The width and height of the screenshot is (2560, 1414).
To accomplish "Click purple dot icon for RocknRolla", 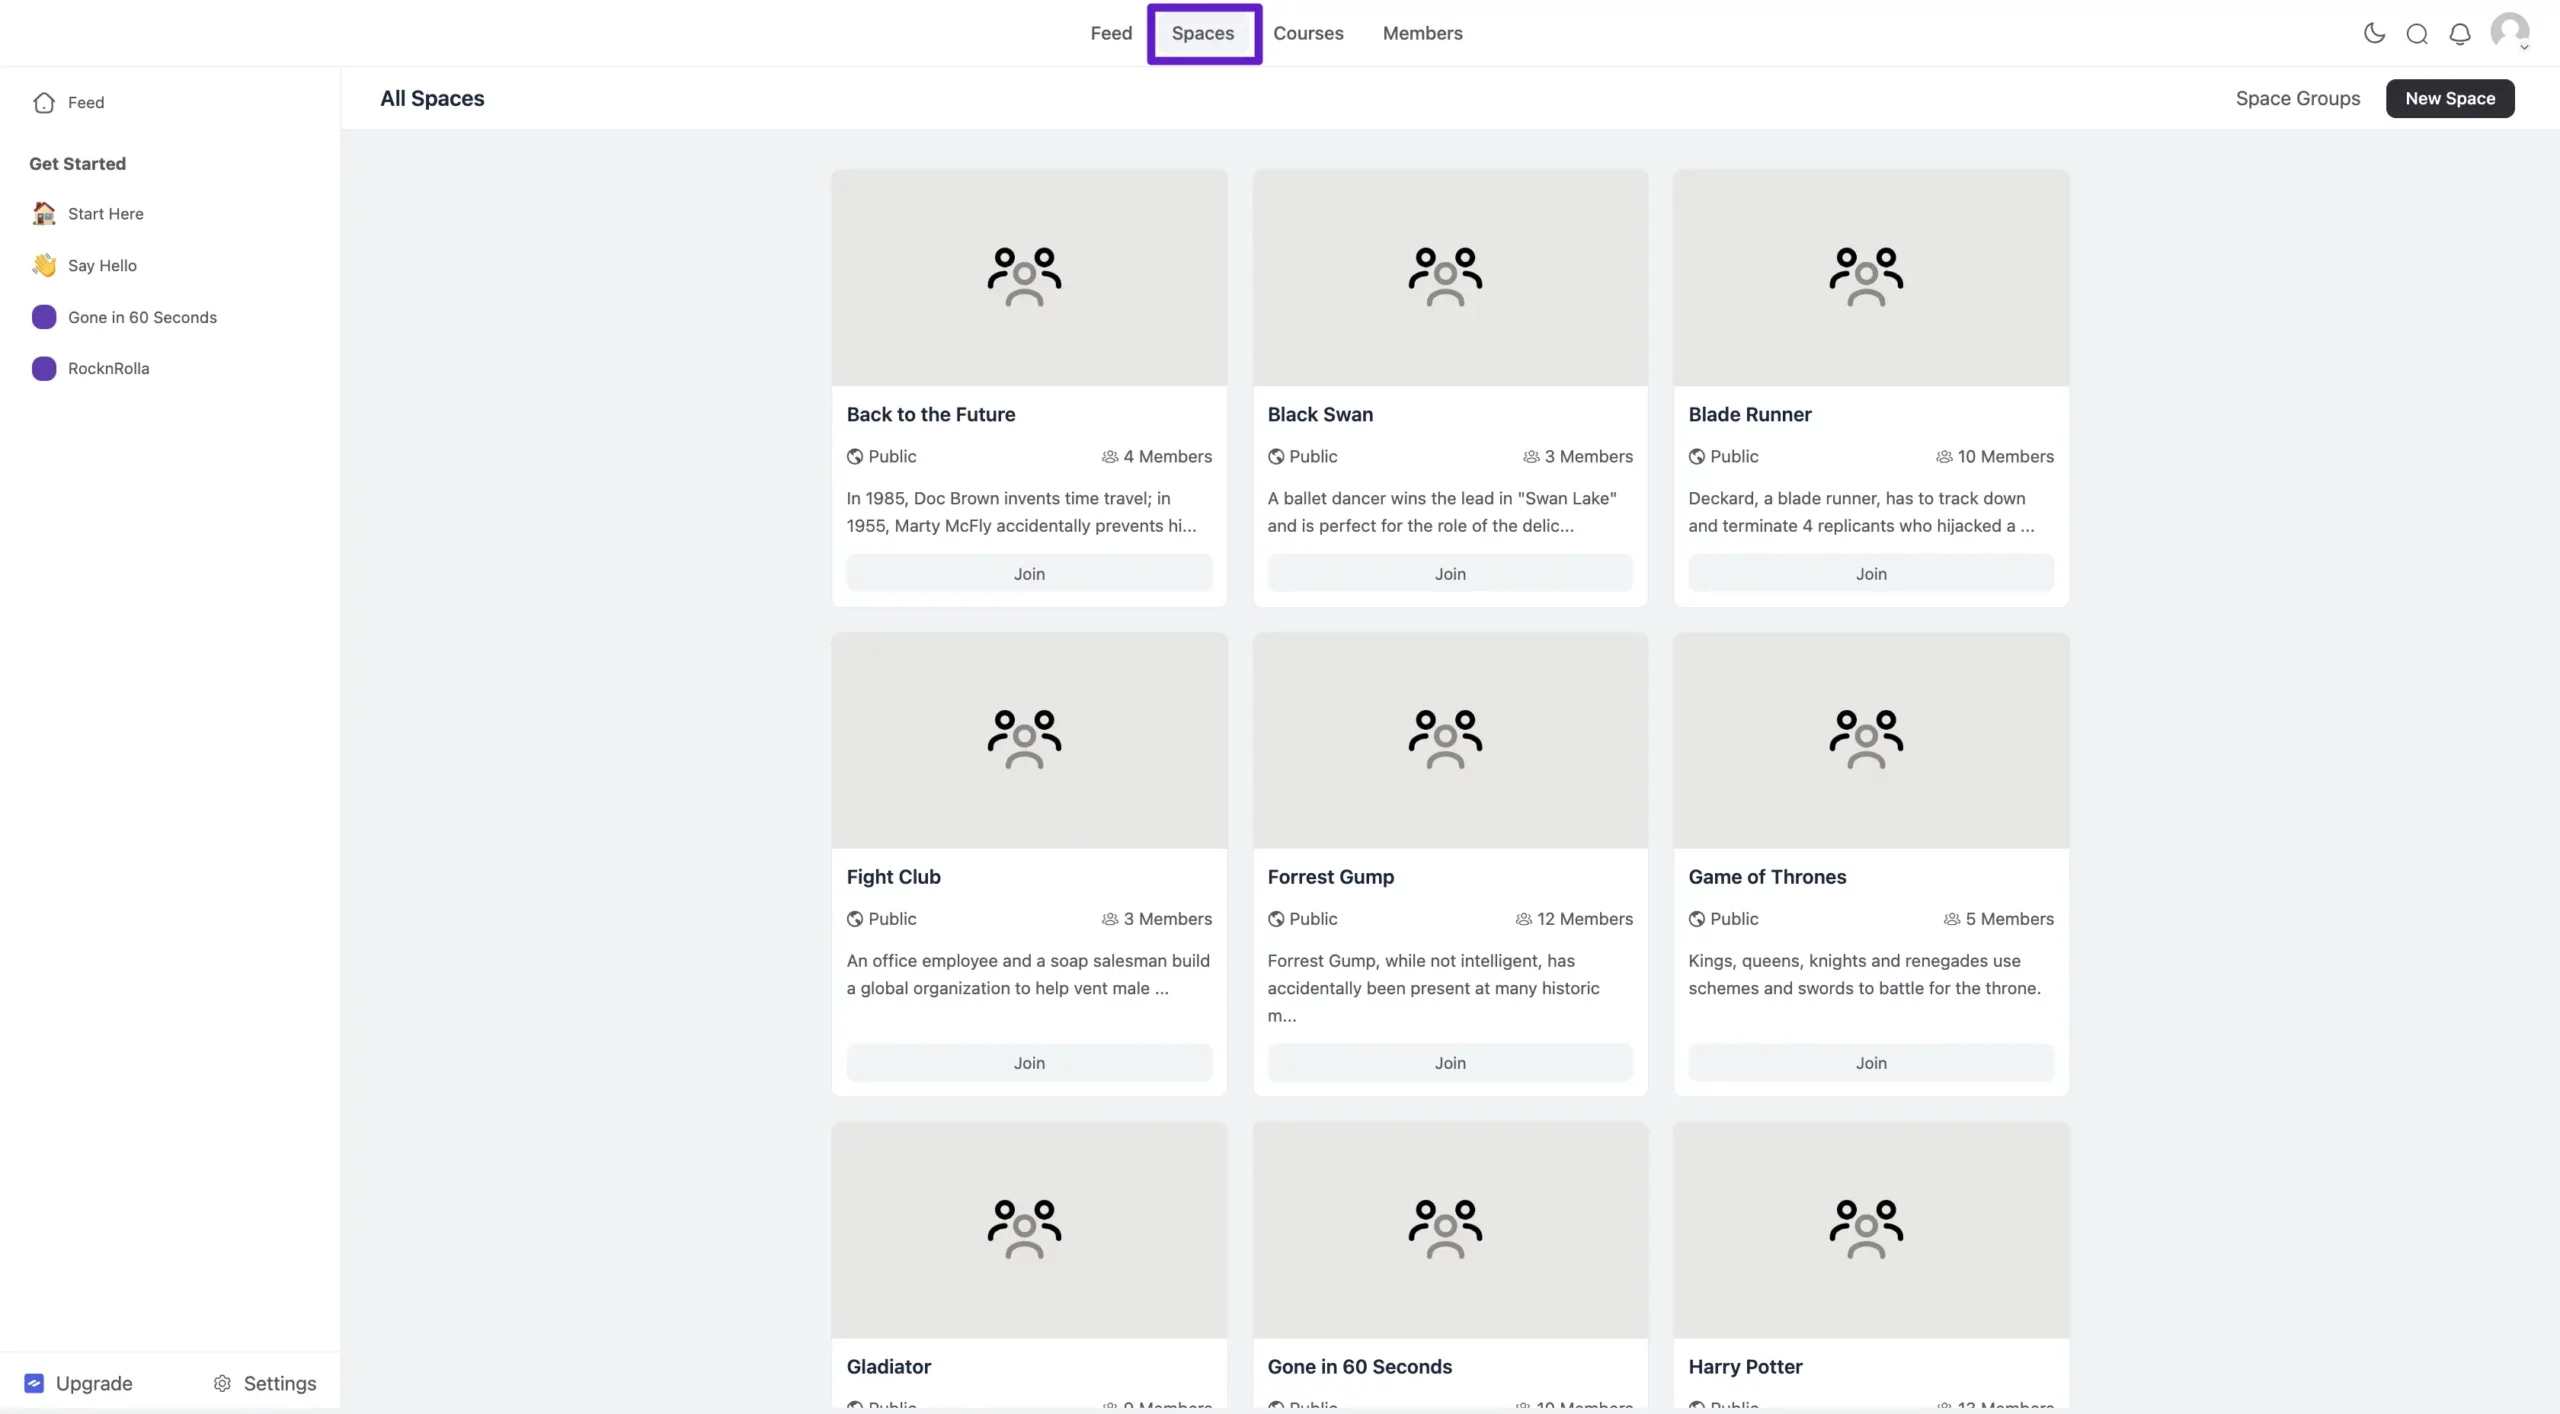I will click(x=44, y=368).
